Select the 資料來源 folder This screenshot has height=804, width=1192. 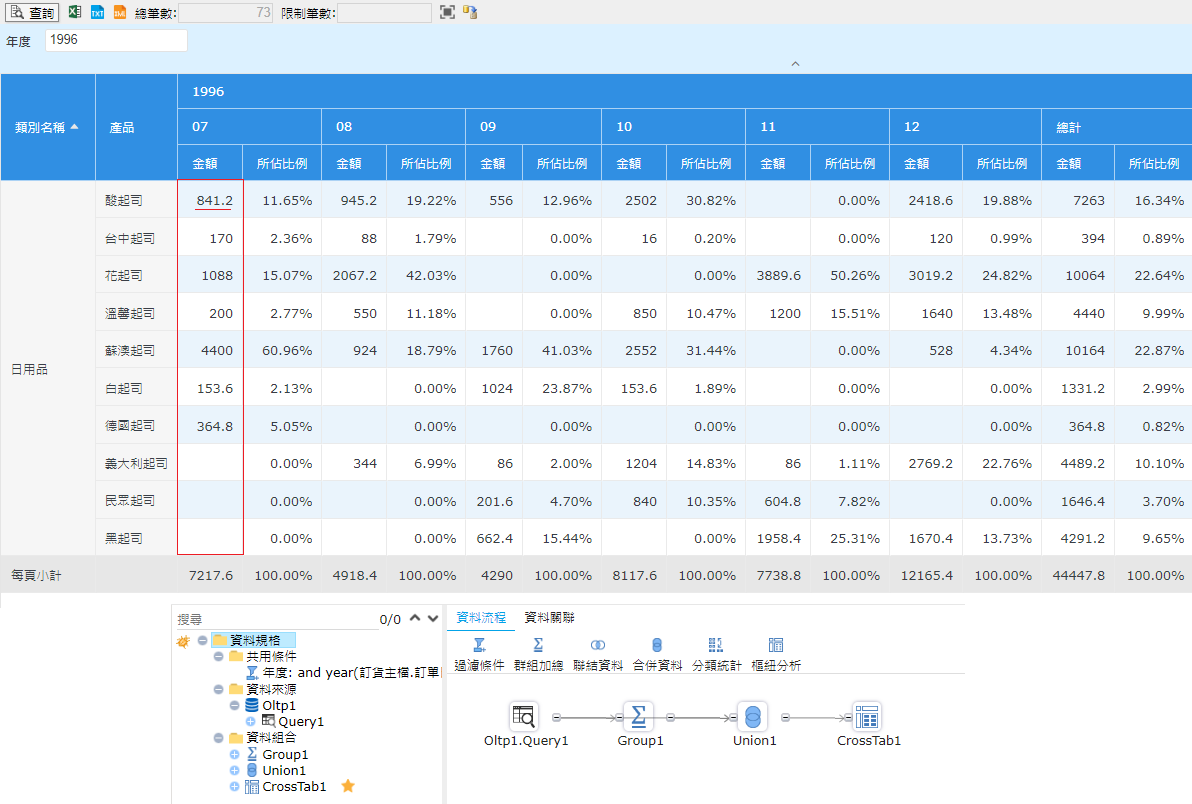263,689
